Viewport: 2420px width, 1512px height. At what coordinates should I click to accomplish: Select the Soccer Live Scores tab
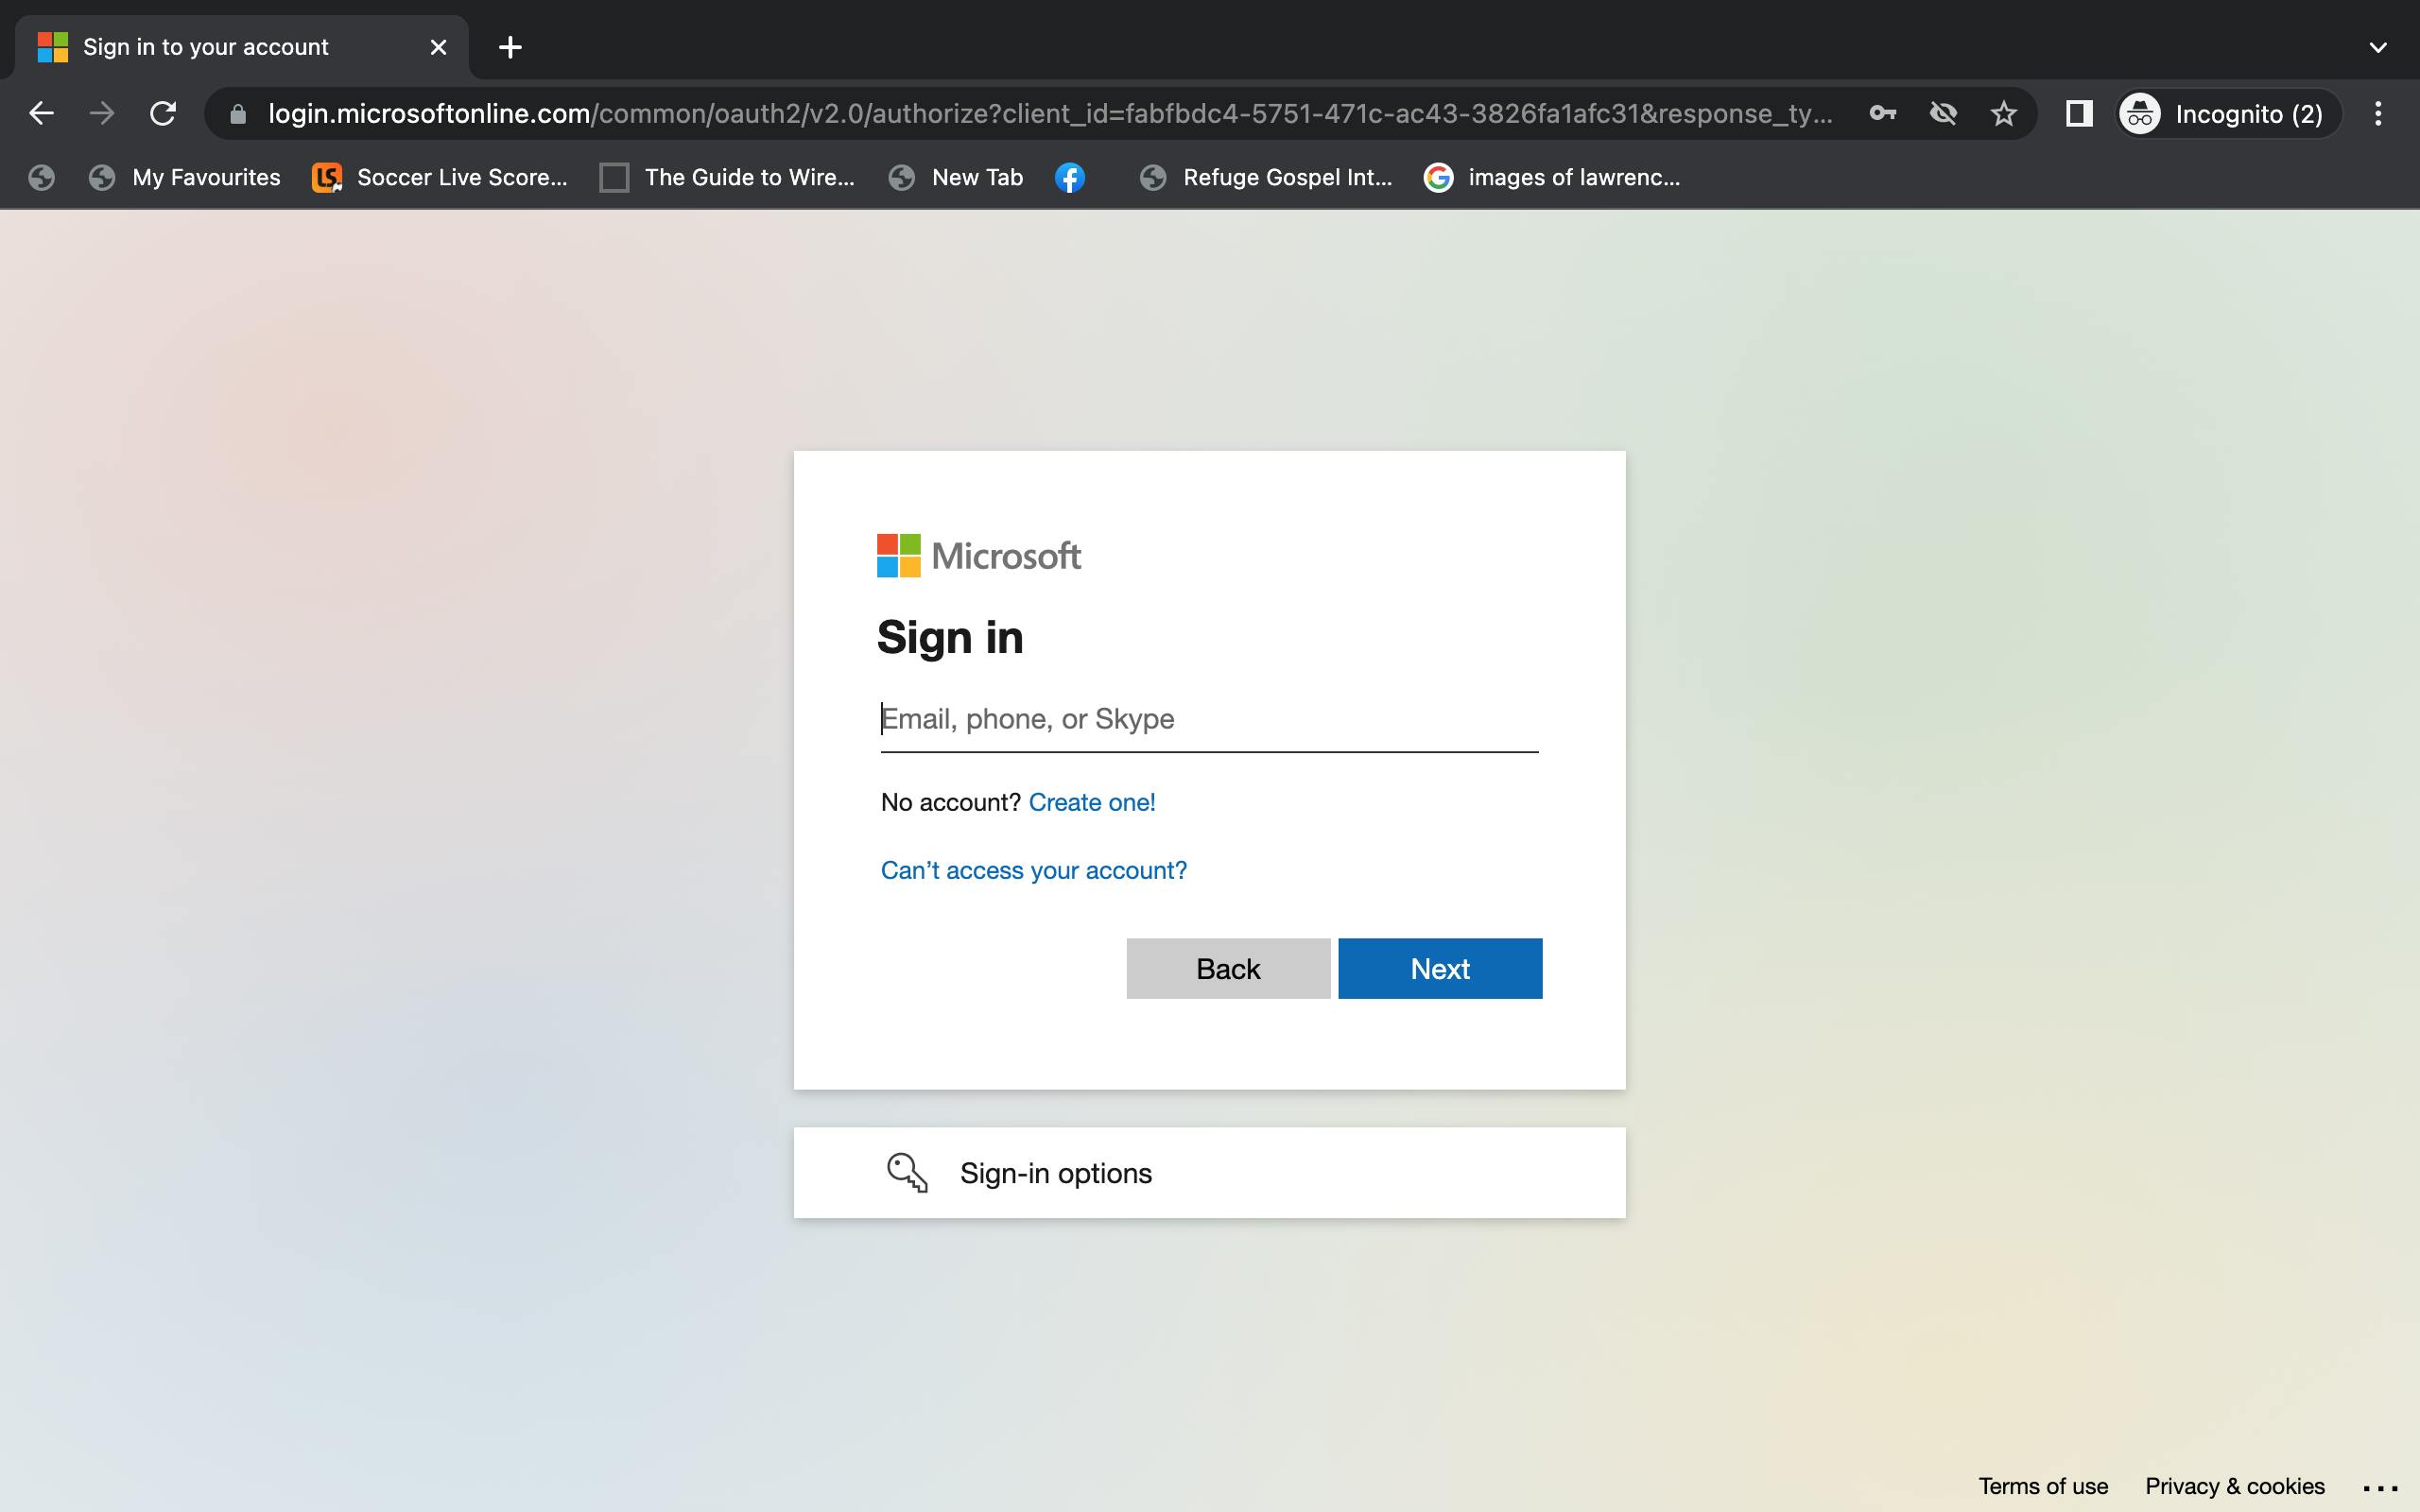pyautogui.click(x=461, y=176)
